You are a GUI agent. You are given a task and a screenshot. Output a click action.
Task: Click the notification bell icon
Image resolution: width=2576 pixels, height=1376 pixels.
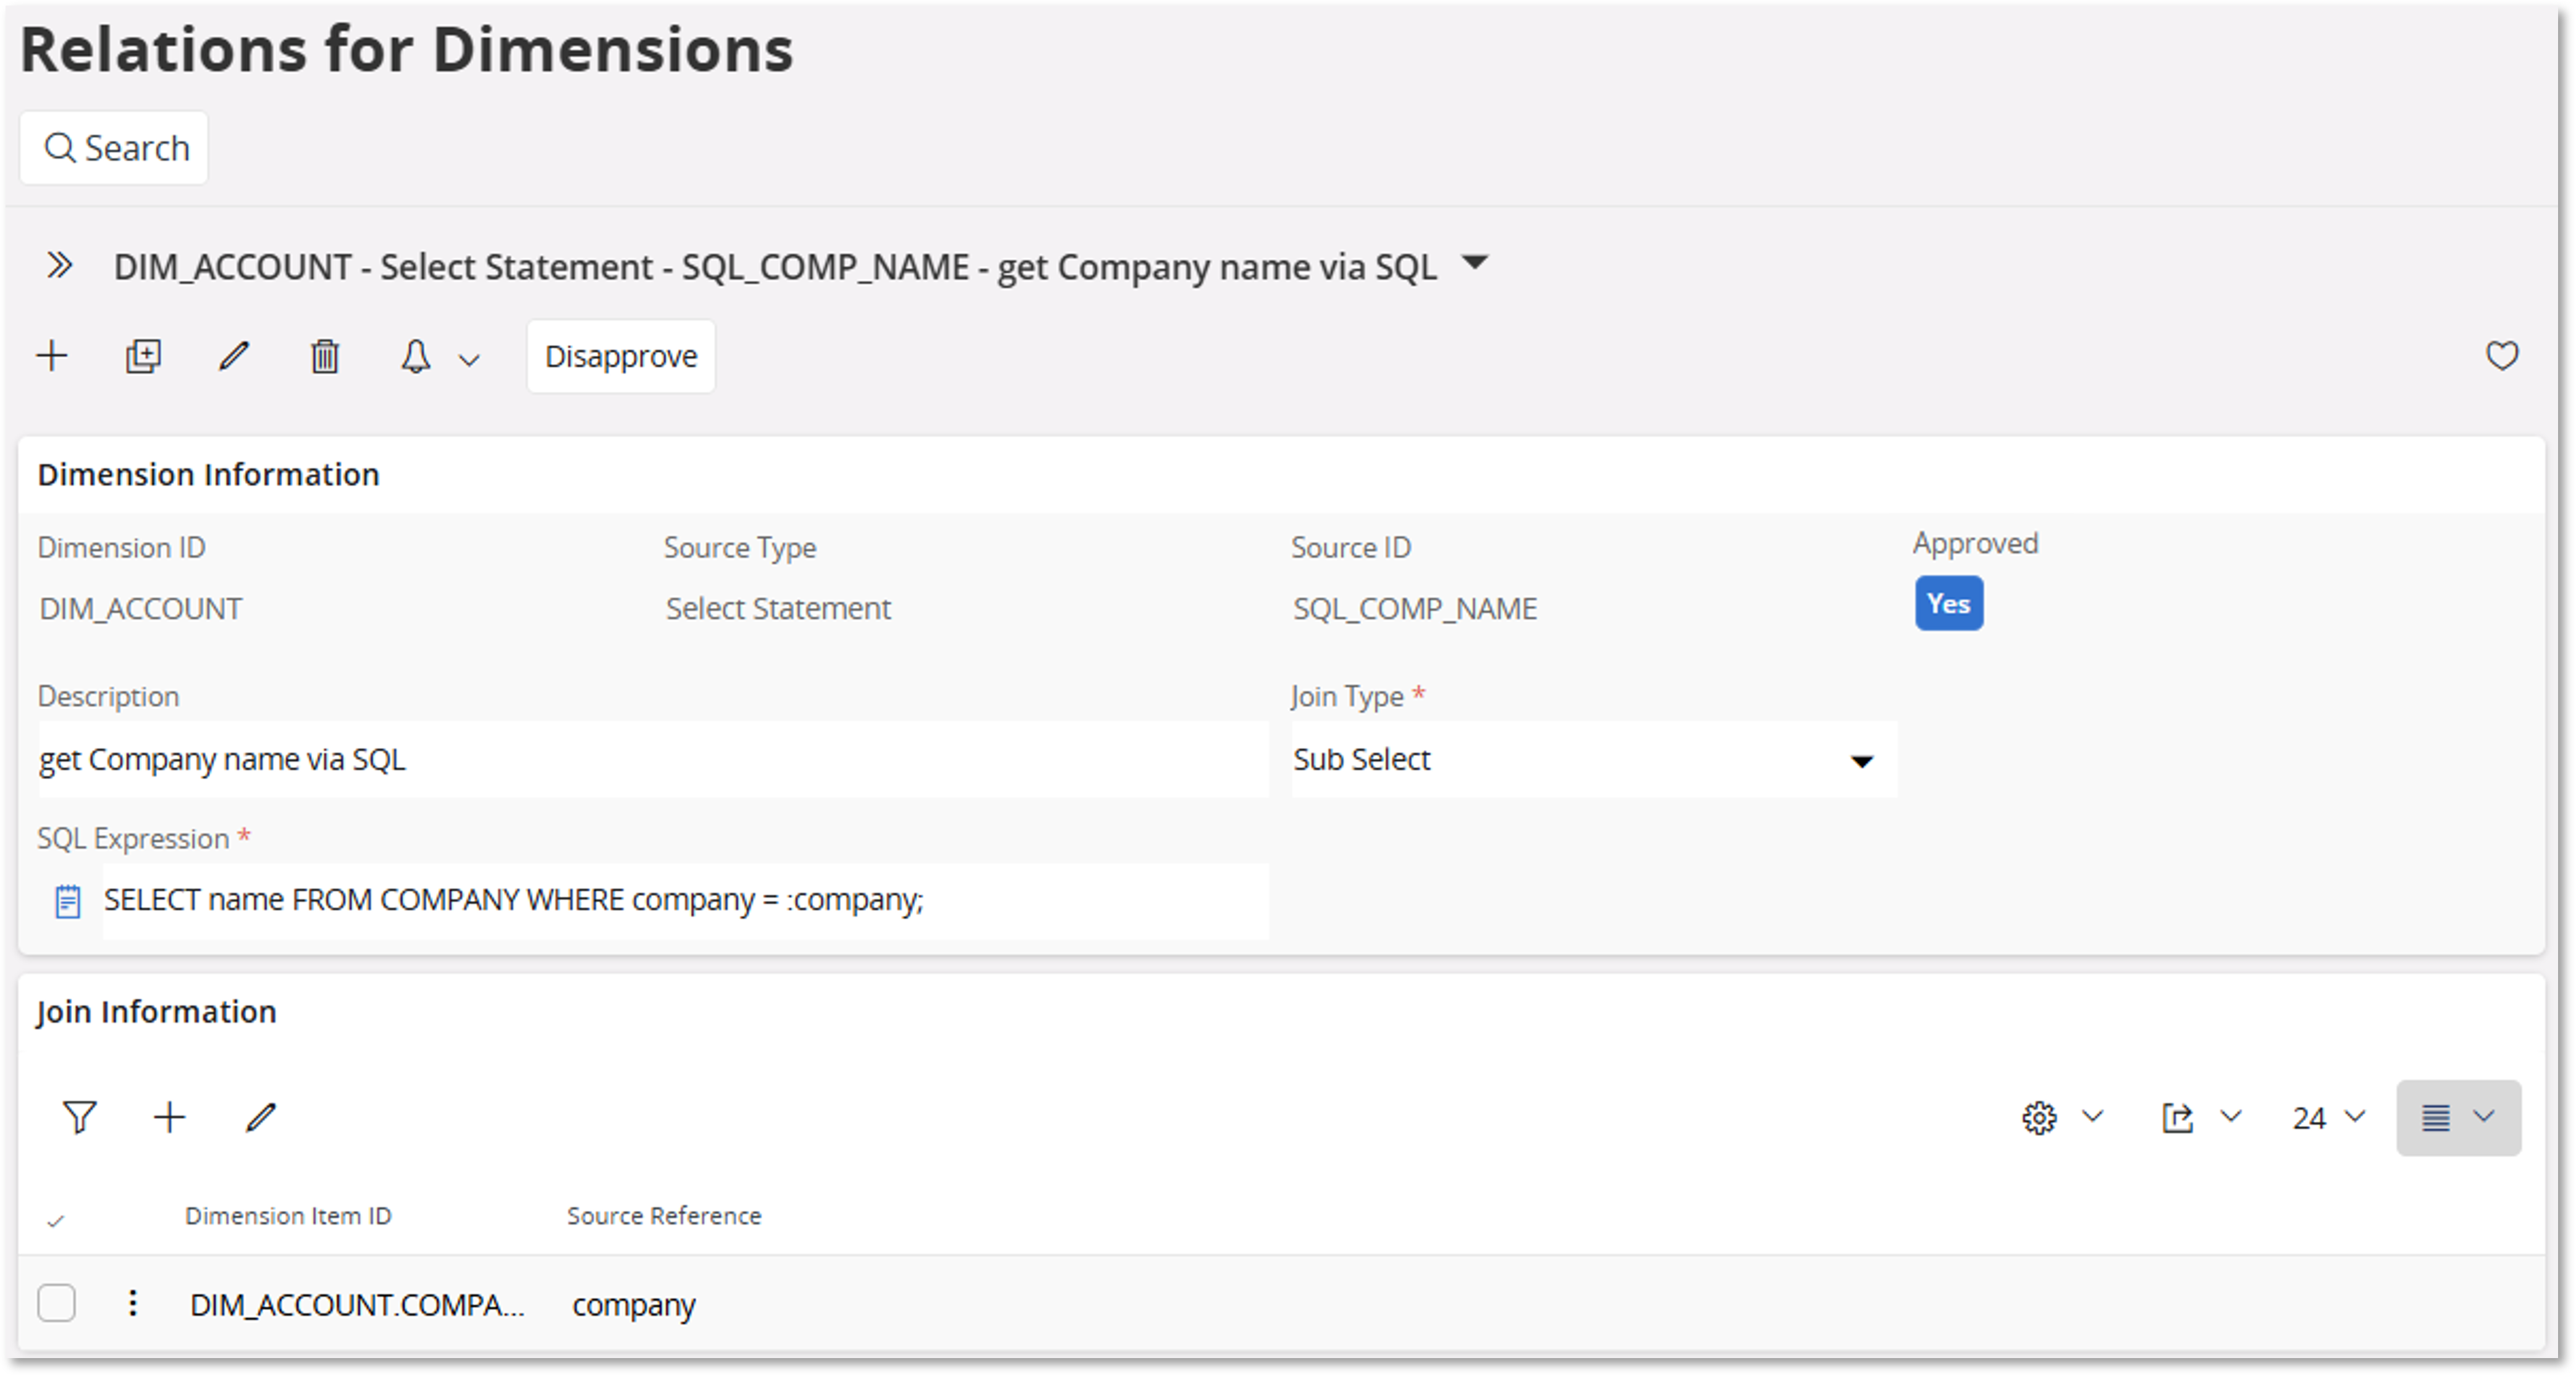click(415, 356)
